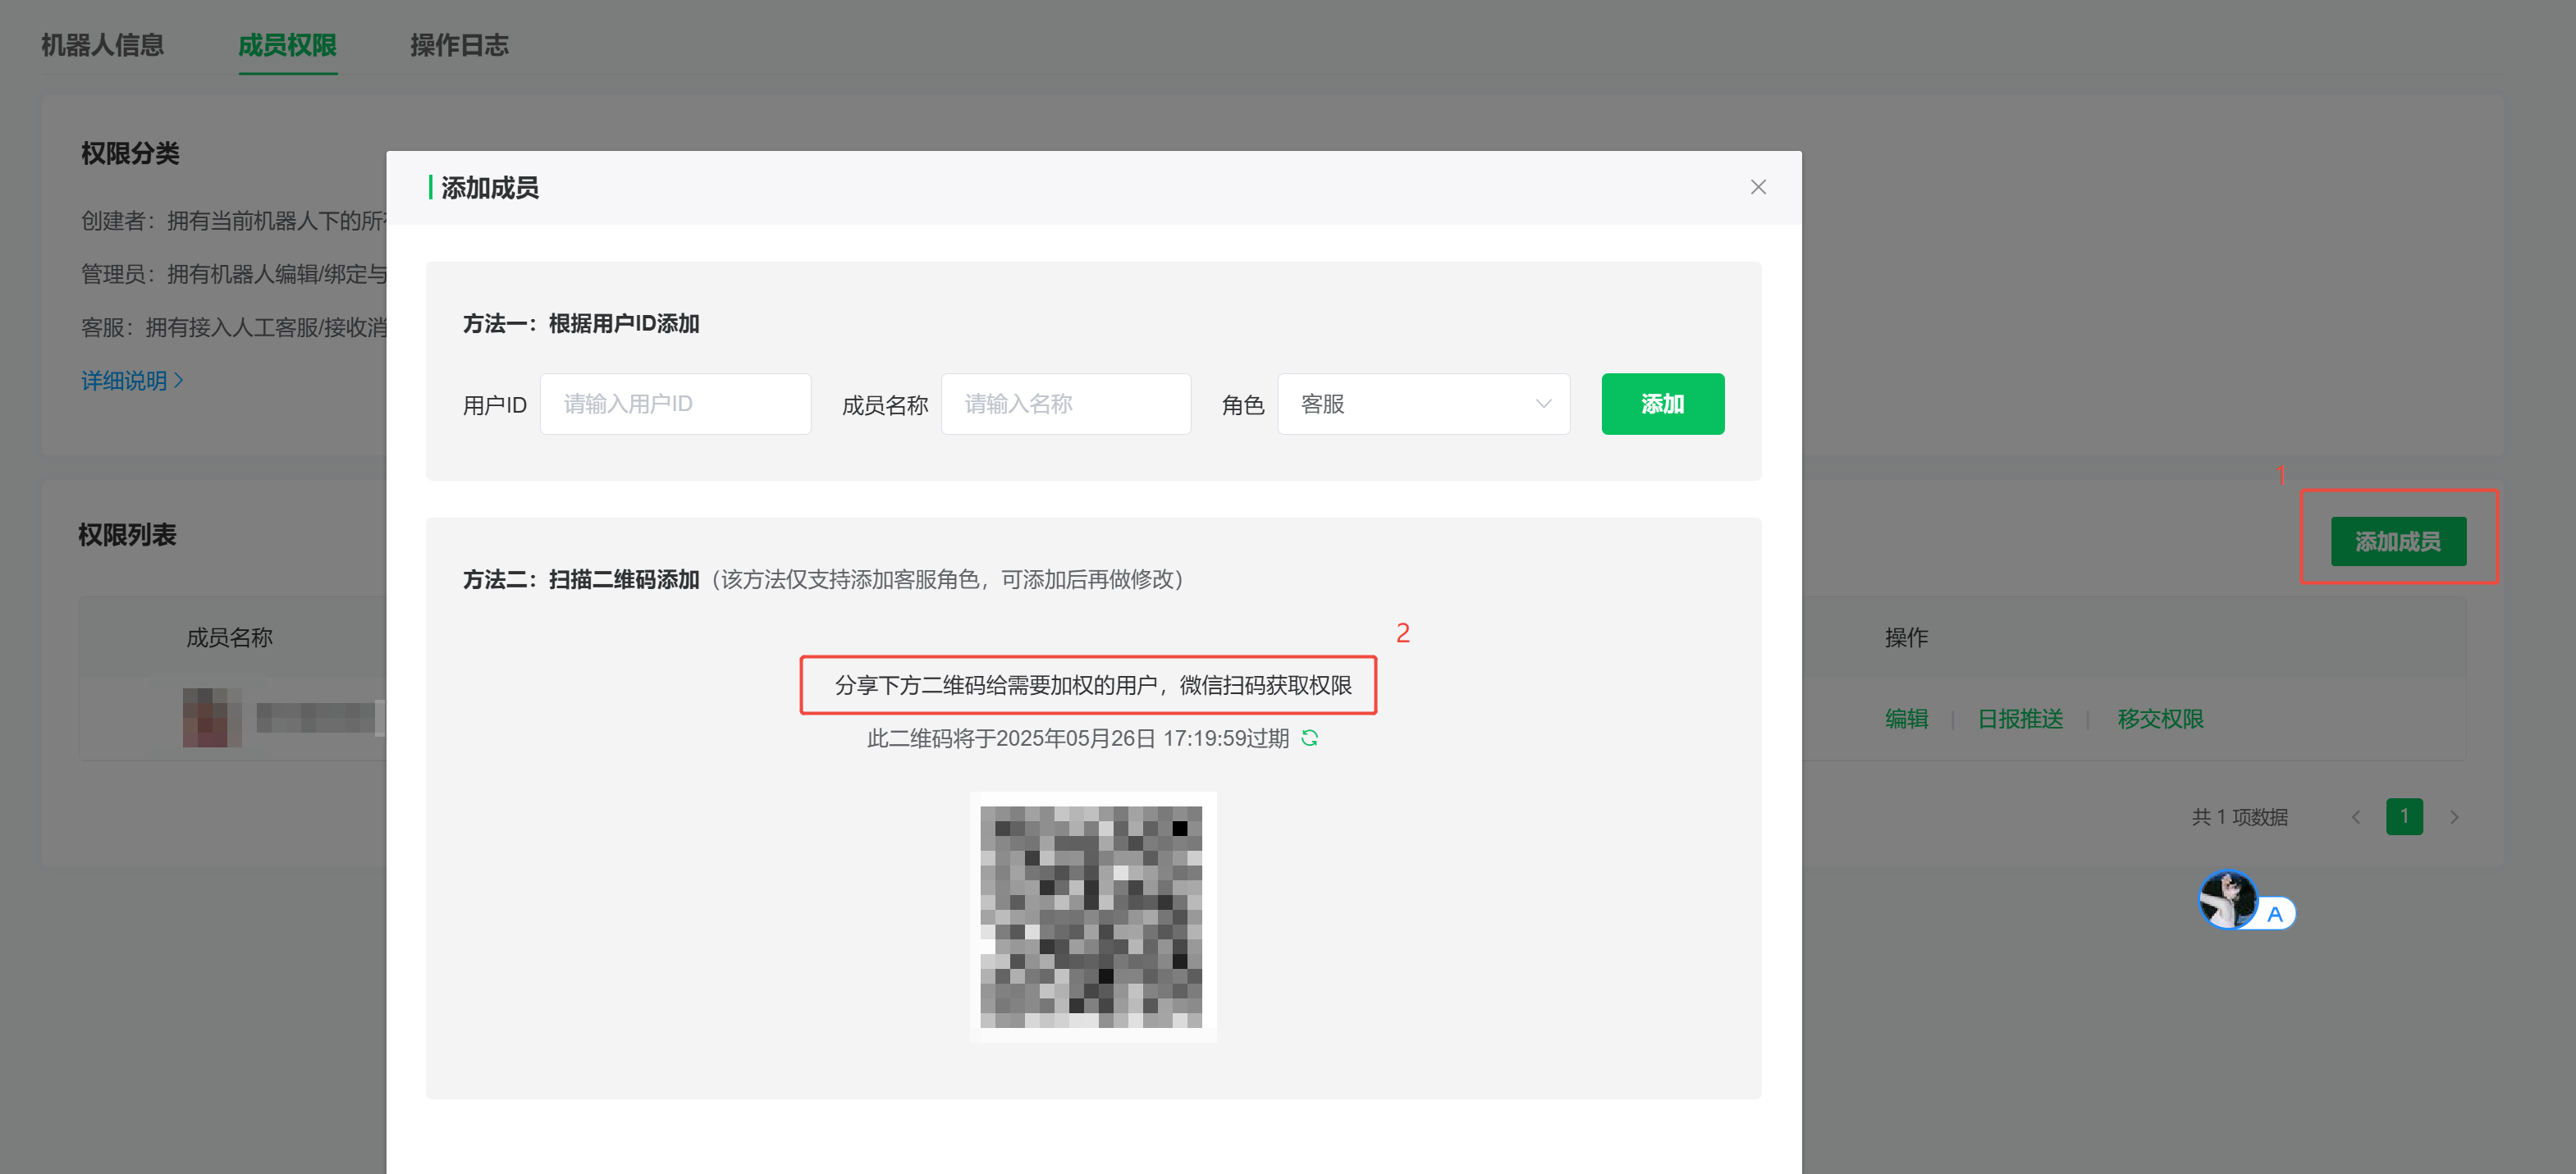Select the 成员权限 tab
2576x1174 pixels.
[x=287, y=45]
